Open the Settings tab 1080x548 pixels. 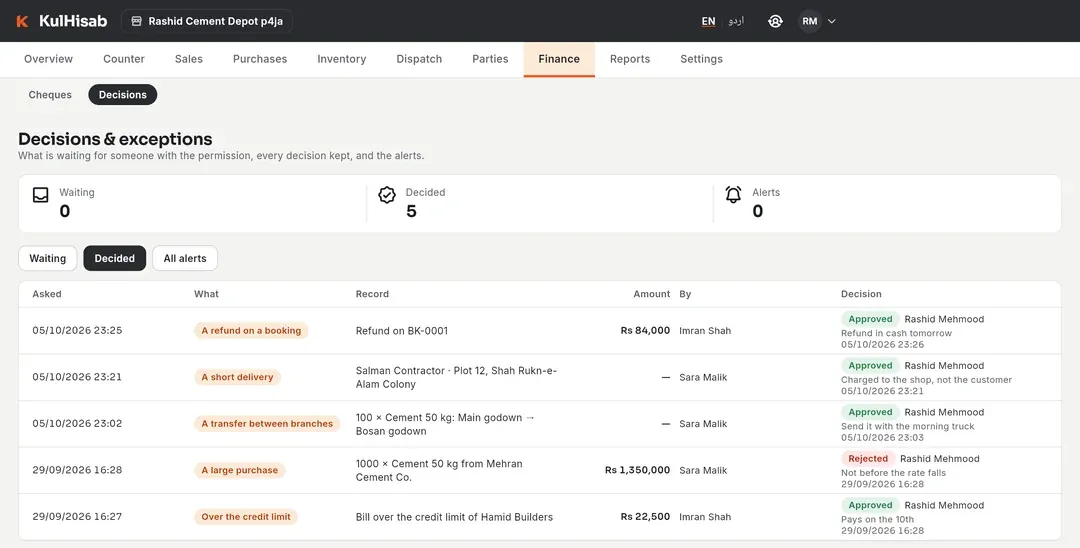point(701,59)
